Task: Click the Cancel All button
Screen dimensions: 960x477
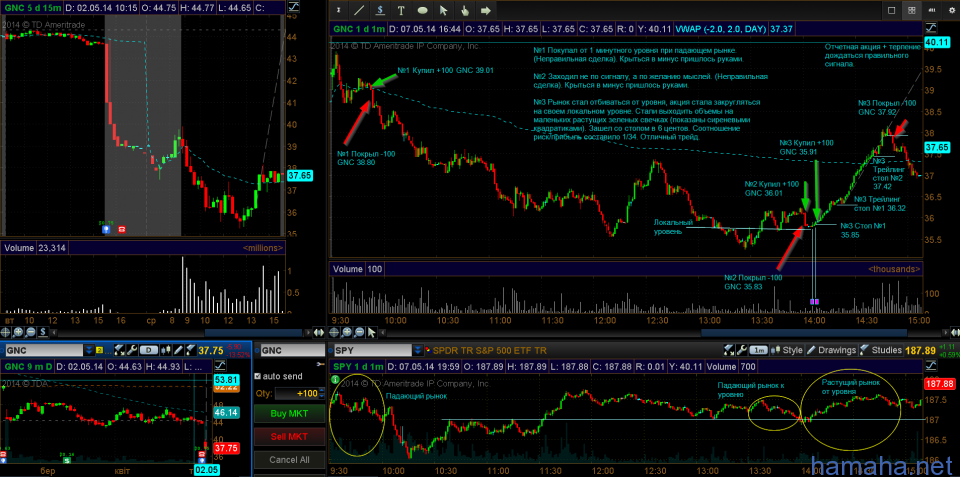Action: click(289, 459)
